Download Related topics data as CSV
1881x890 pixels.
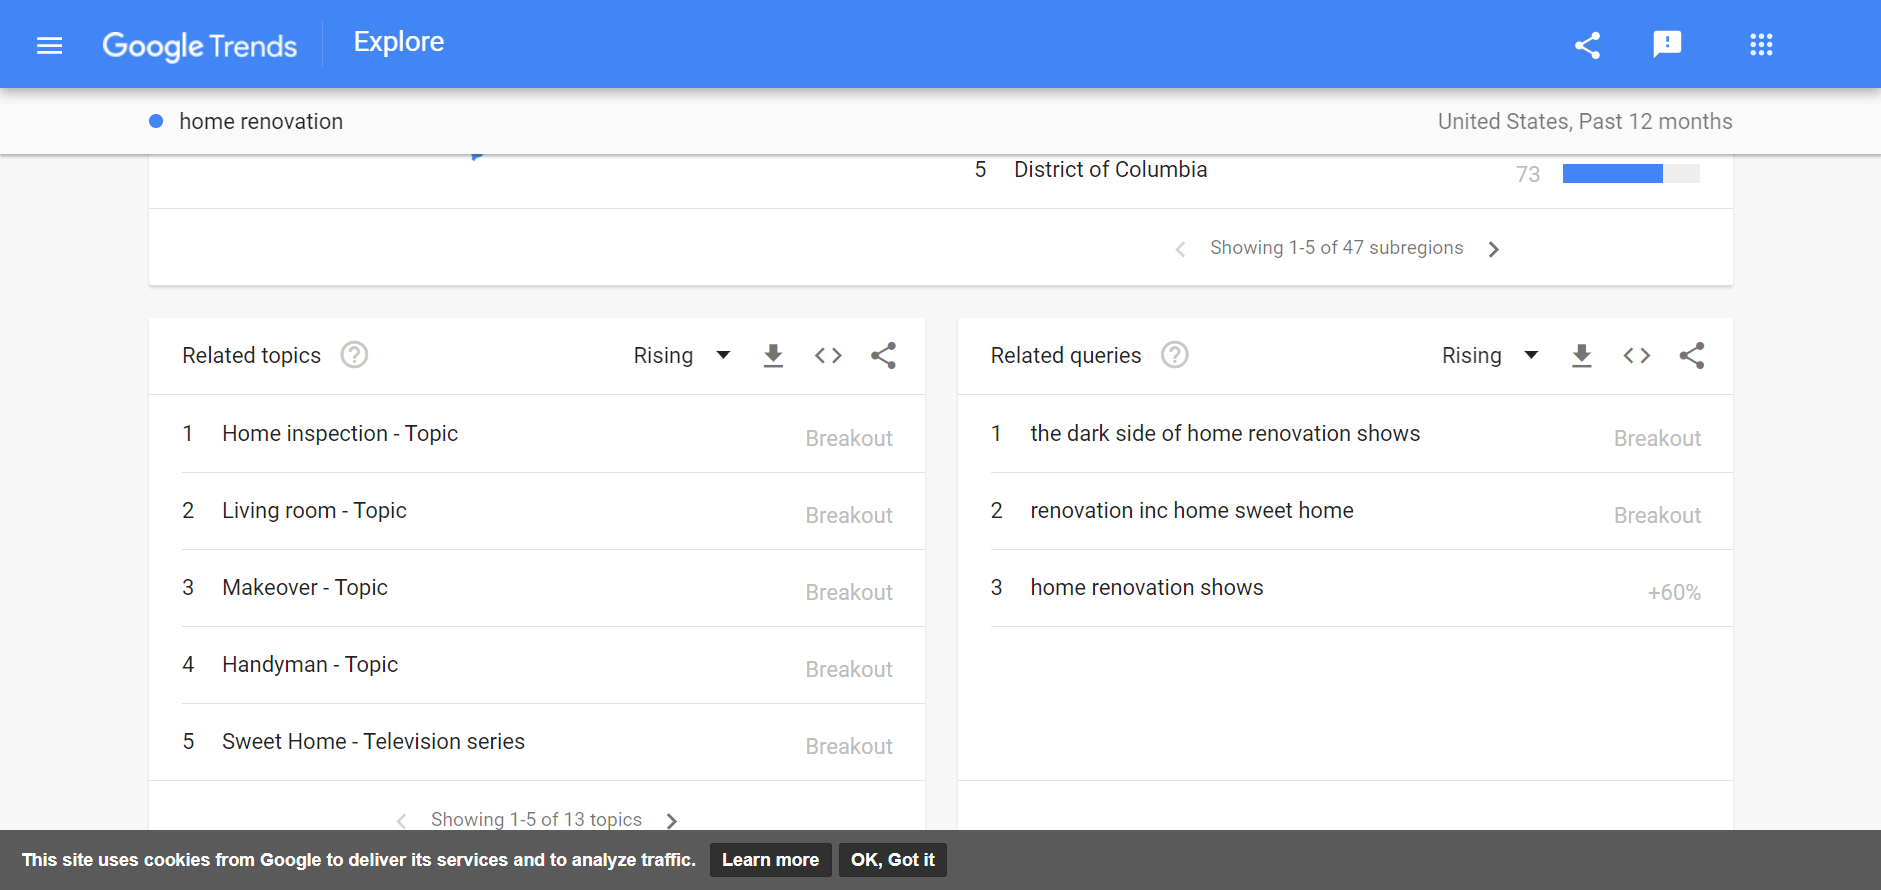[773, 355]
